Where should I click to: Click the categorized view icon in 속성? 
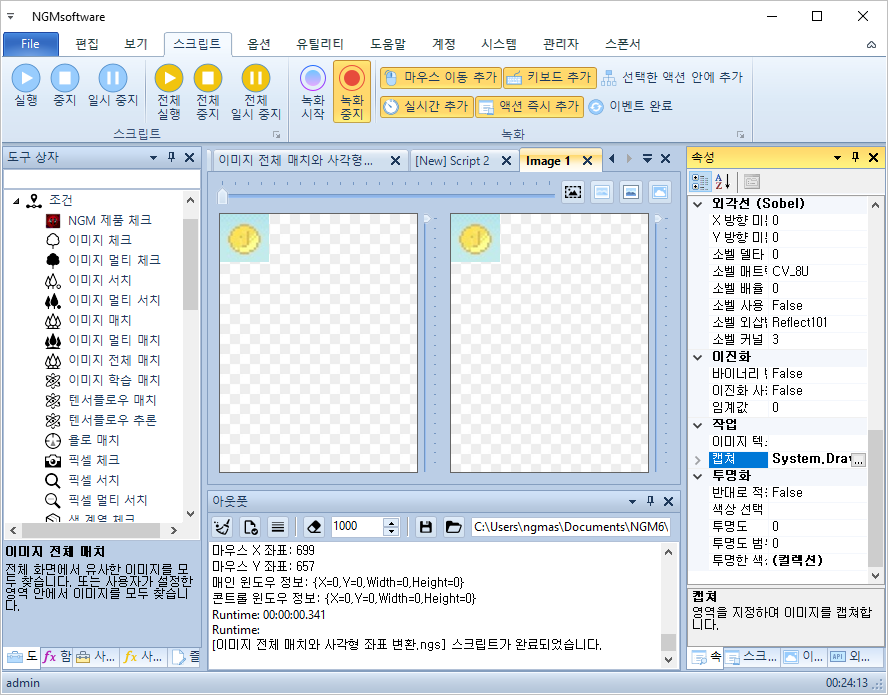(x=700, y=182)
